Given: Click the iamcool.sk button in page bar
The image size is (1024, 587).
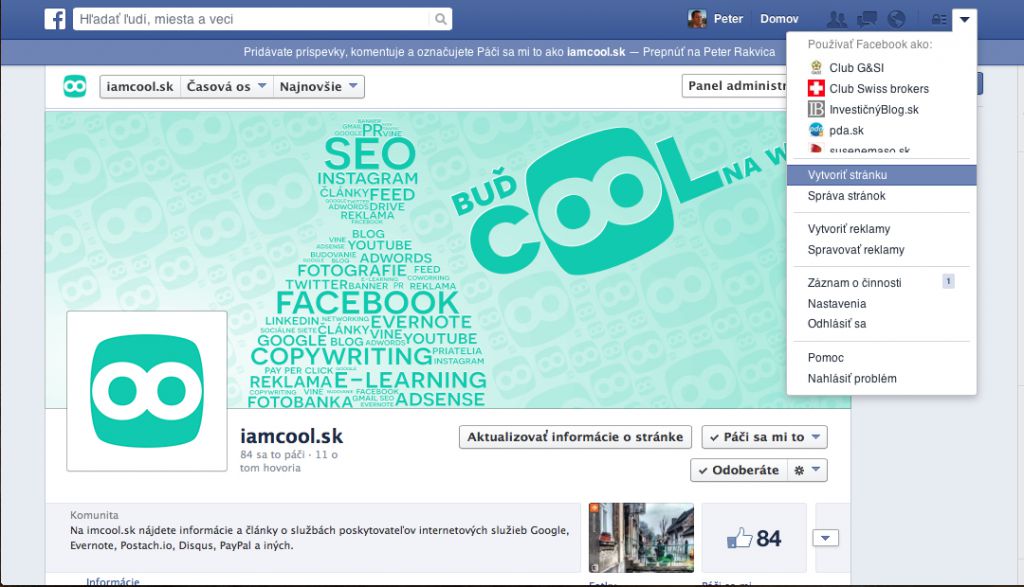Looking at the screenshot, I should point(140,86).
